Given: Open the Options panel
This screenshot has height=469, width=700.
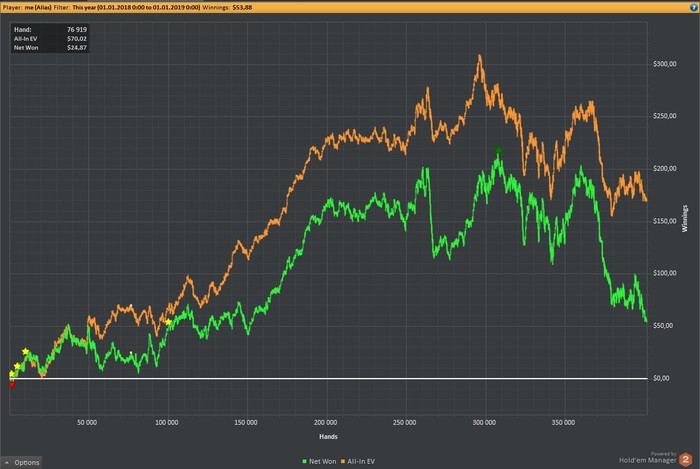Looking at the screenshot, I should (x=21, y=462).
